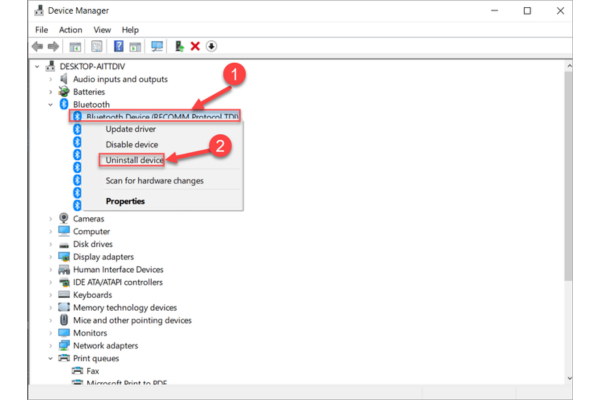Expand the Display adapters category

pos(51,256)
